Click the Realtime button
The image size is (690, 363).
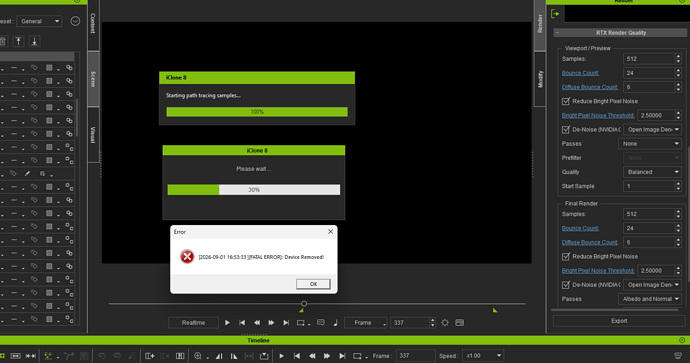193,323
